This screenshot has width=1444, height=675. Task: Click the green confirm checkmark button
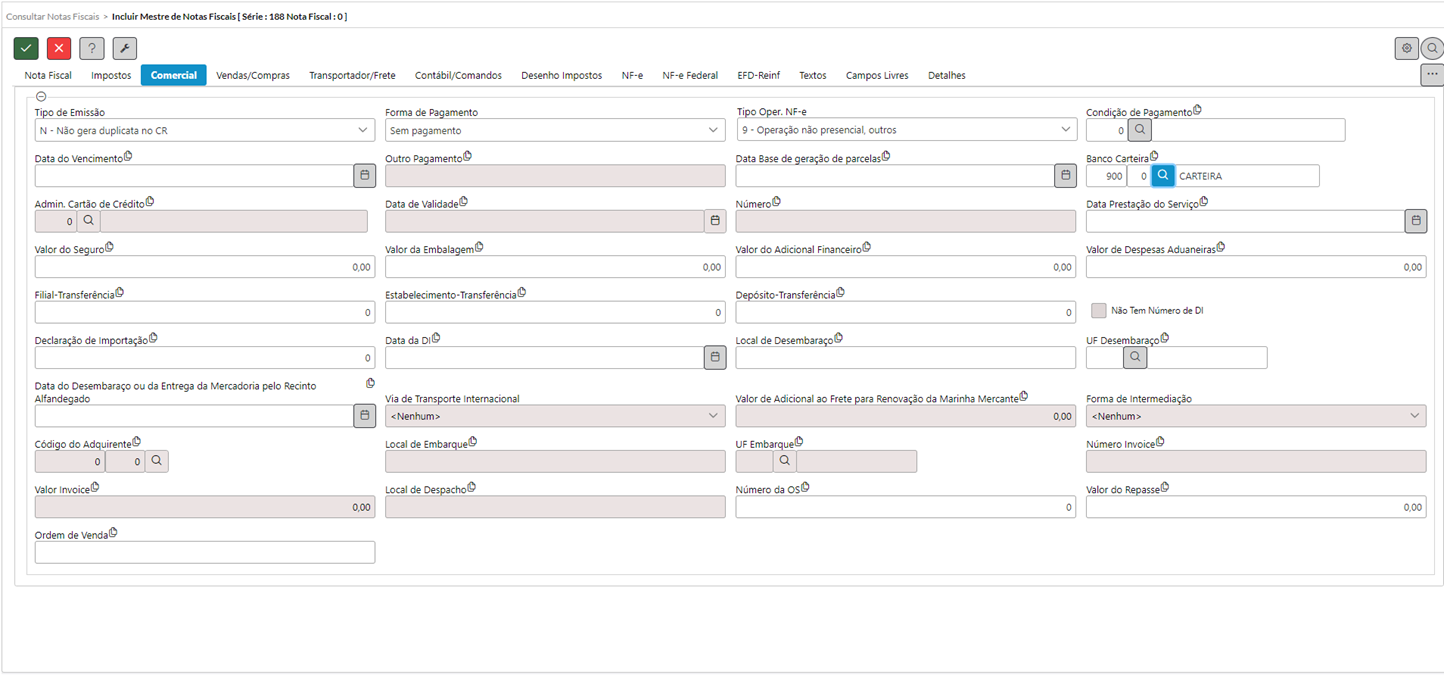click(26, 48)
